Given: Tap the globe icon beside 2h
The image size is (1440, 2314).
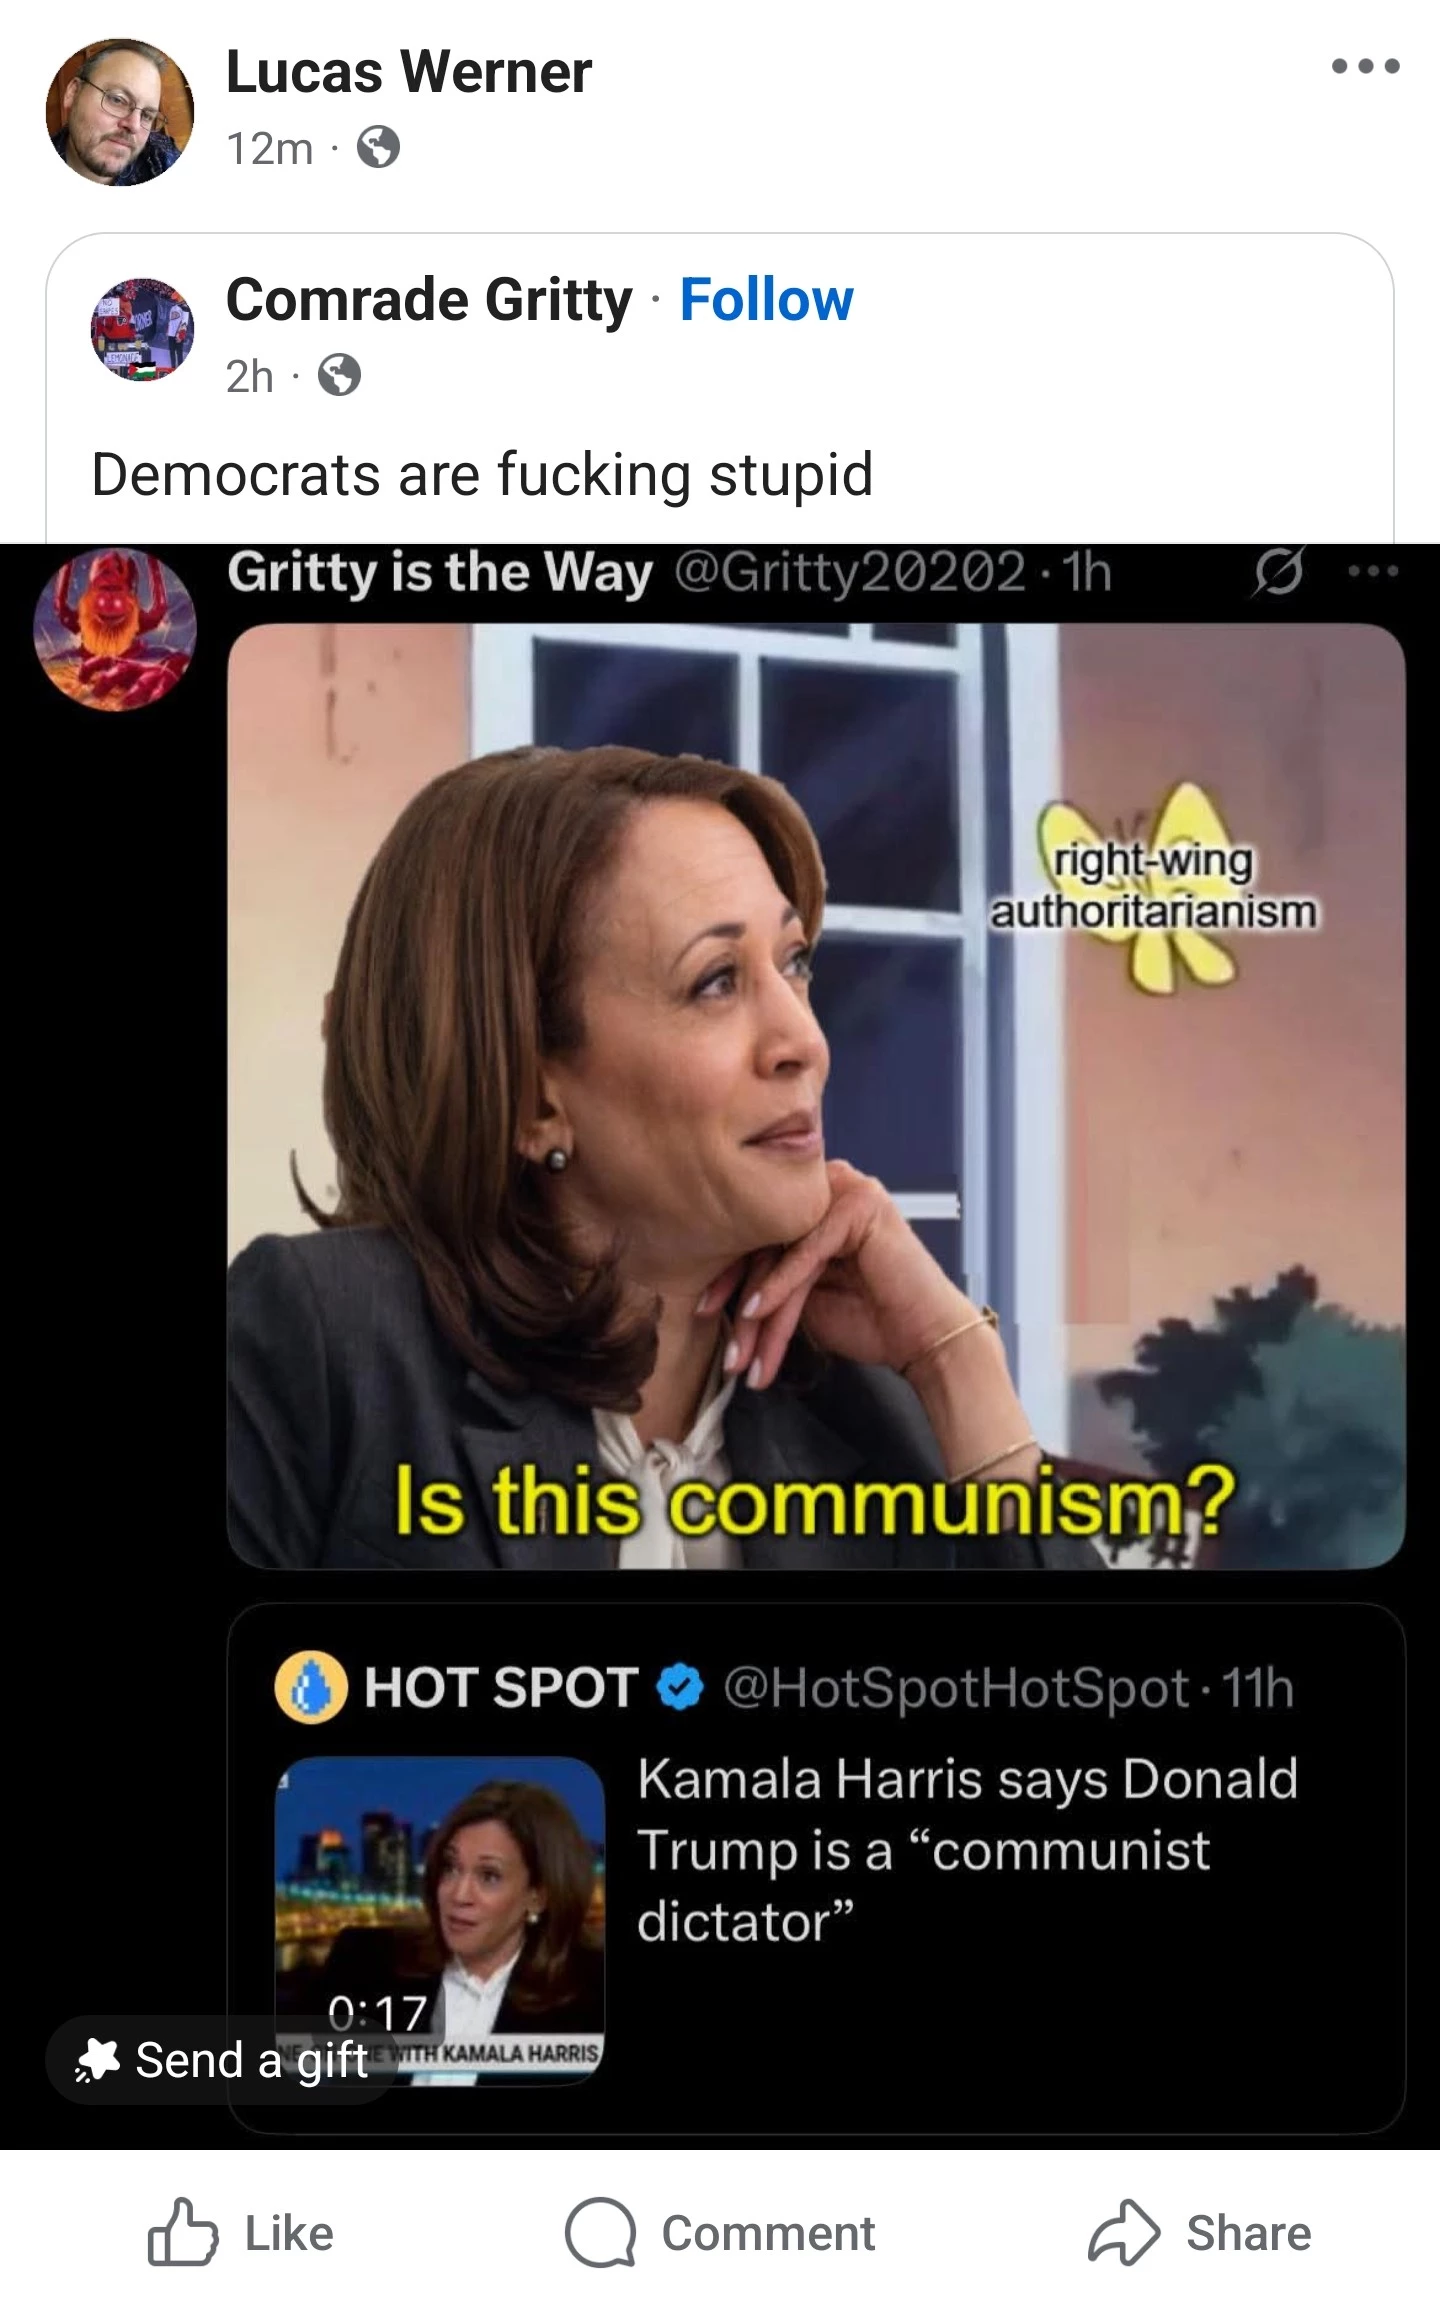Looking at the screenshot, I should pos(340,377).
